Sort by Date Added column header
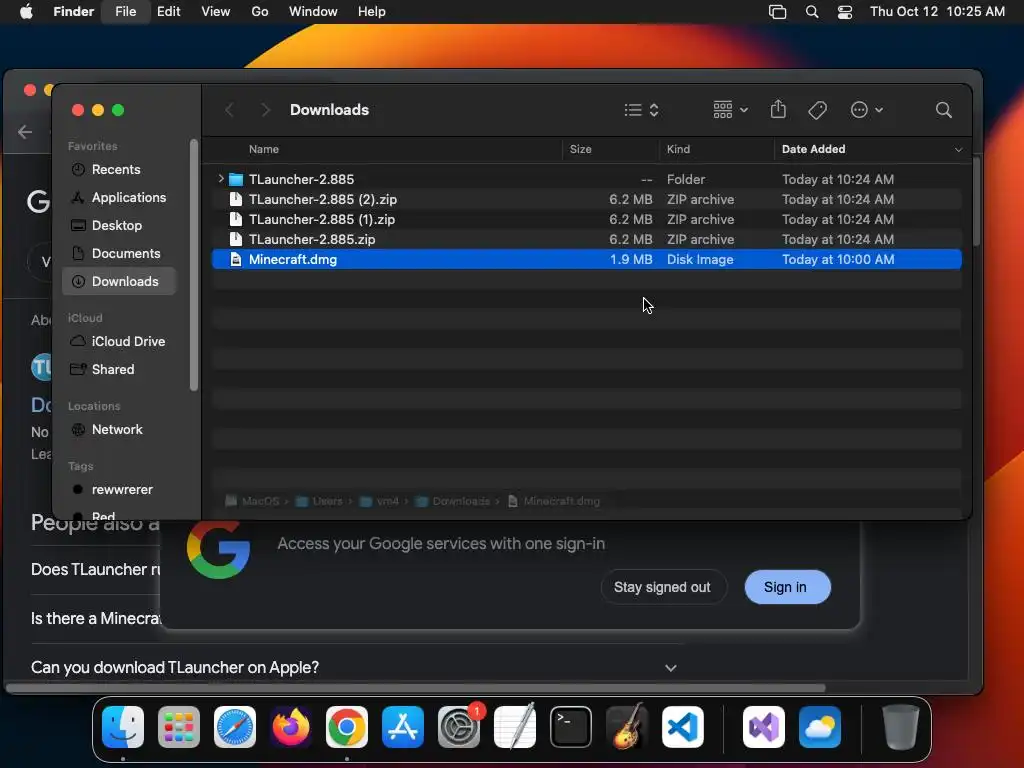 pos(813,149)
